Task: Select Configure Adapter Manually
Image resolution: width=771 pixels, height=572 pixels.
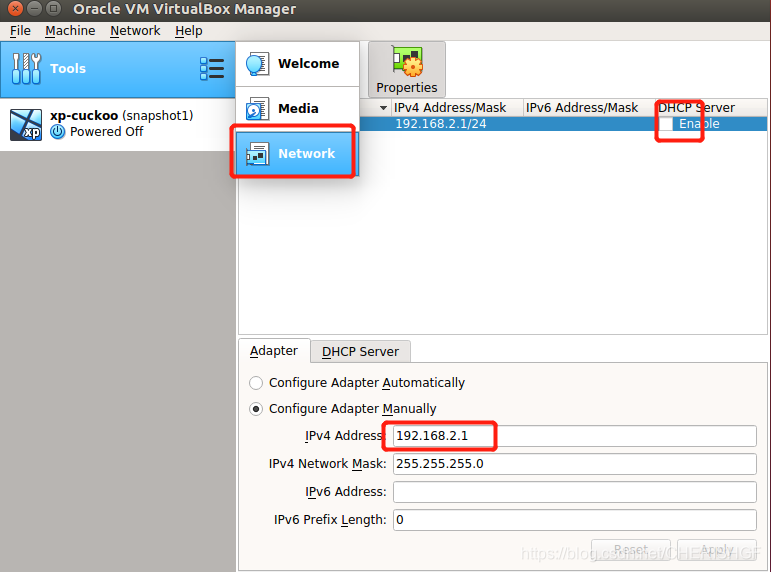Action: pos(256,409)
